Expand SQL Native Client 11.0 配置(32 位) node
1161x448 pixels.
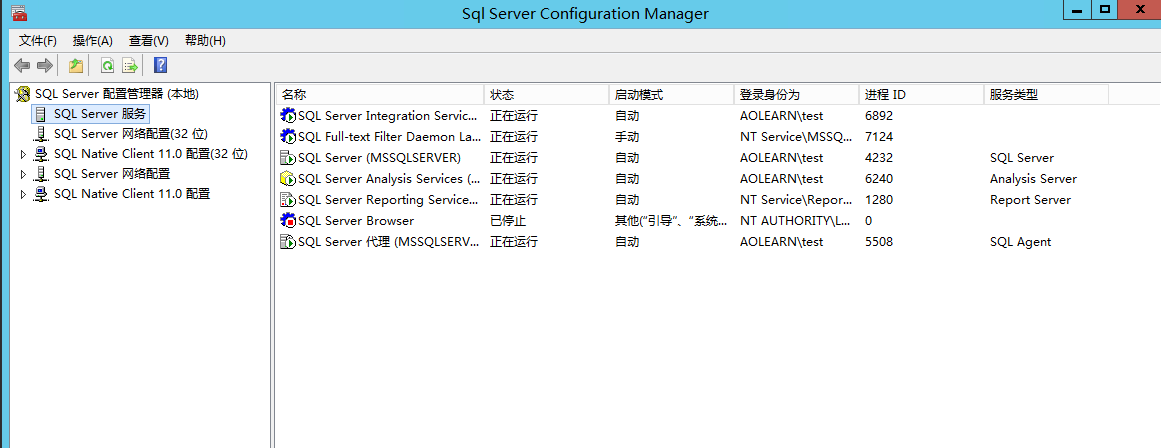pyautogui.click(x=24, y=154)
